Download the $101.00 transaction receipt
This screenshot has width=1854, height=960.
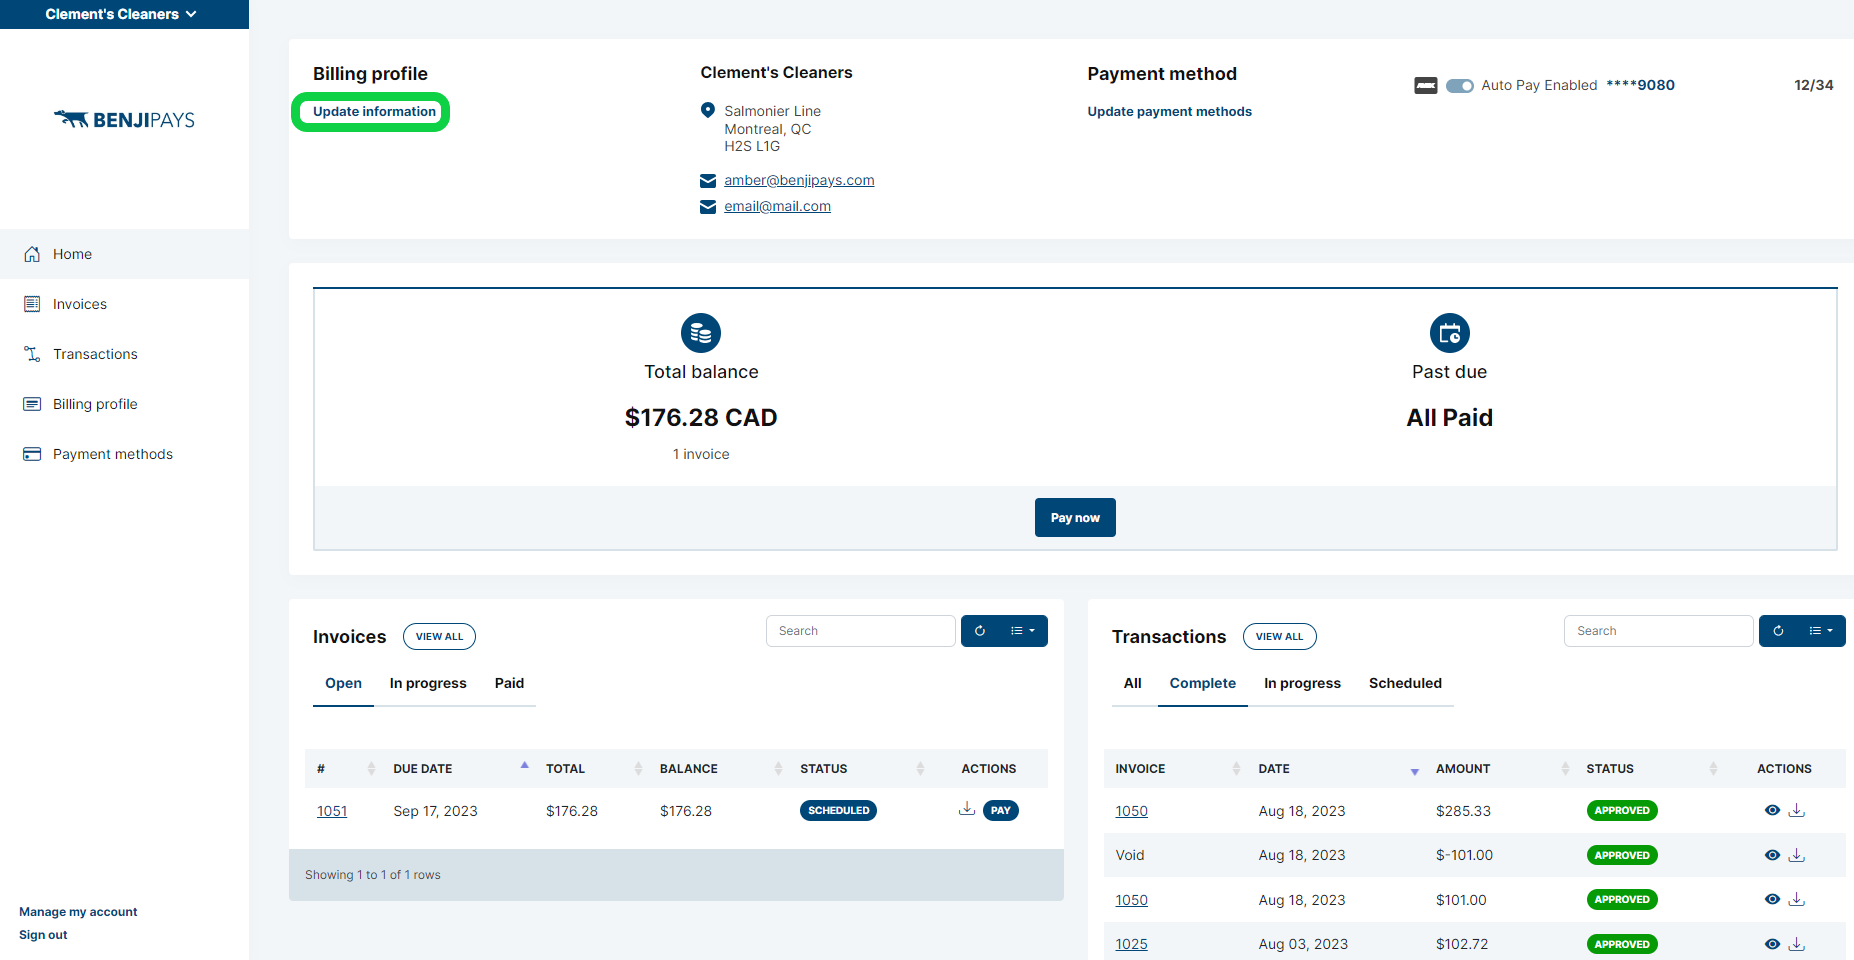pyautogui.click(x=1797, y=899)
